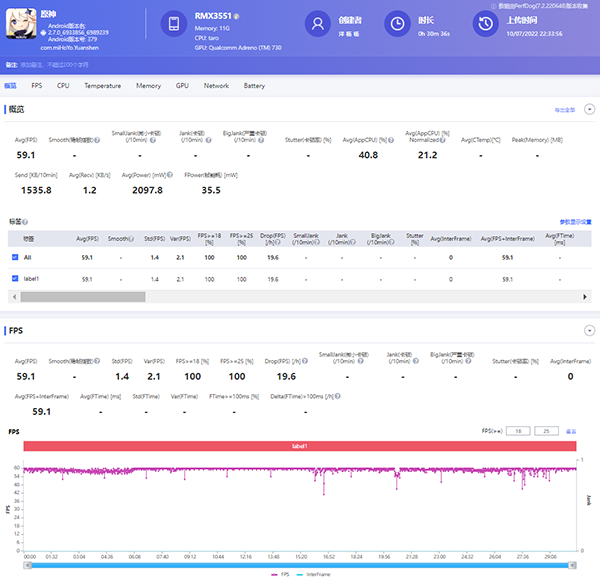The width and height of the screenshot is (600, 584).
Task: Click the help icon next to RMX3551
Action: (237, 17)
